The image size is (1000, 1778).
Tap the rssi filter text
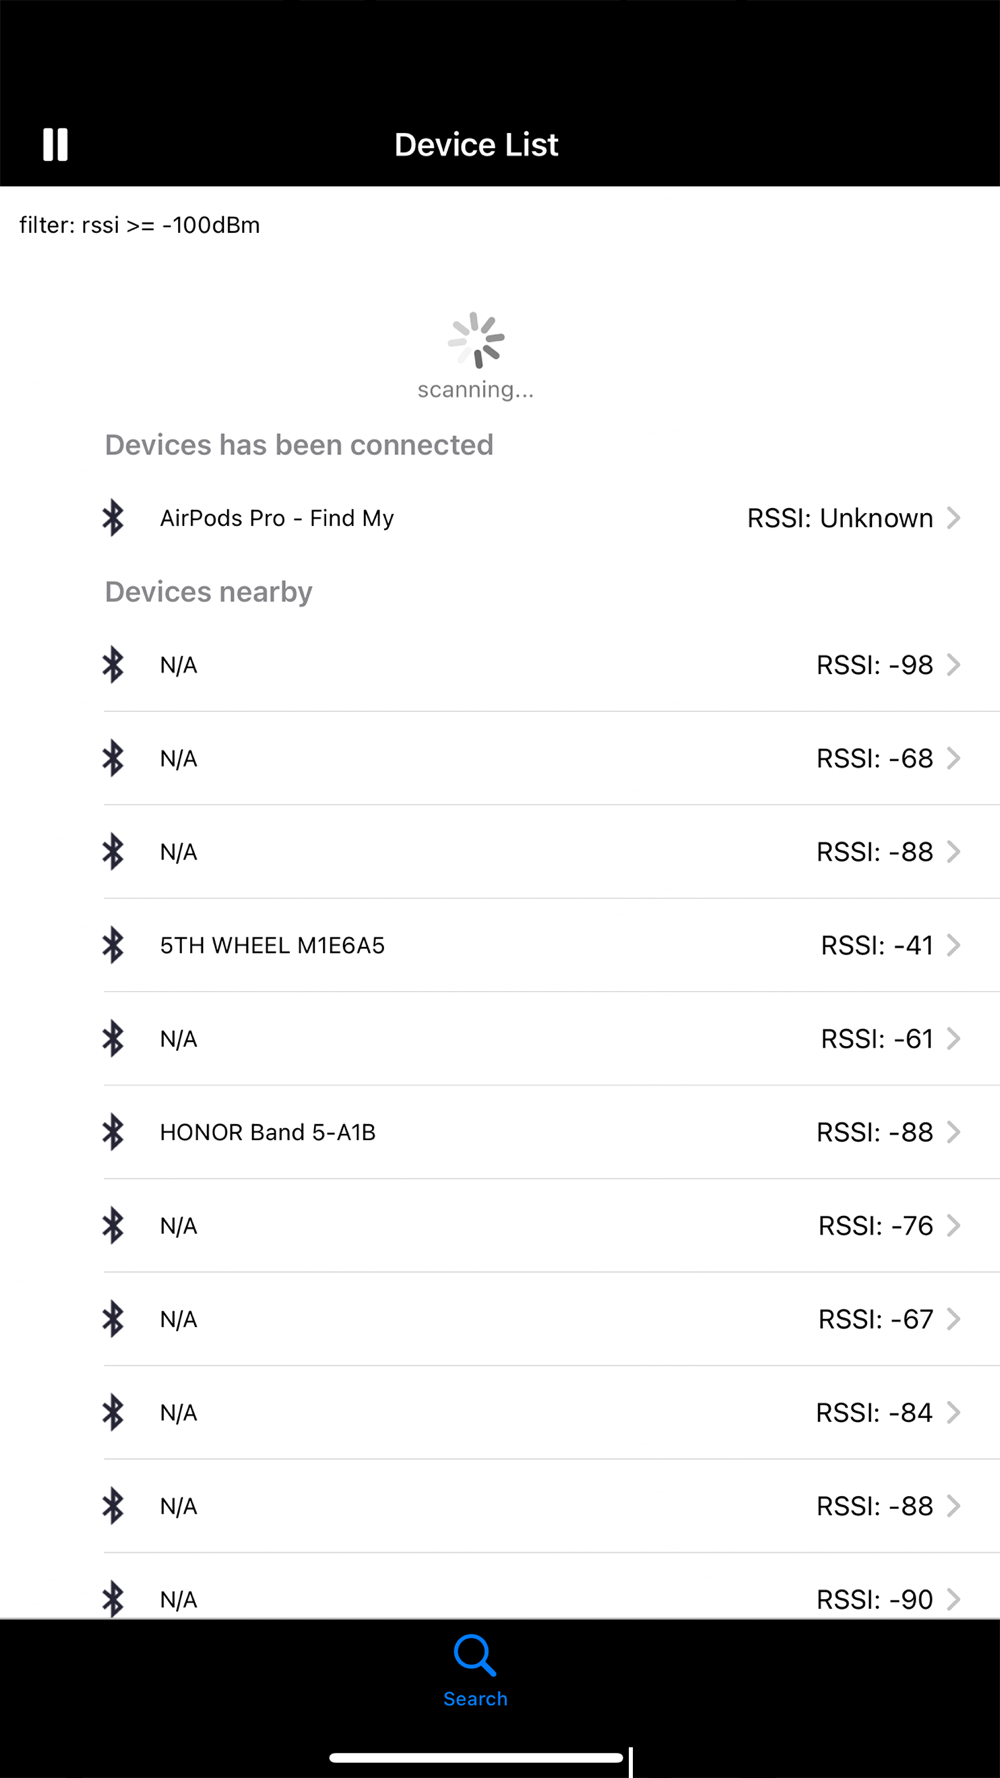click(140, 225)
